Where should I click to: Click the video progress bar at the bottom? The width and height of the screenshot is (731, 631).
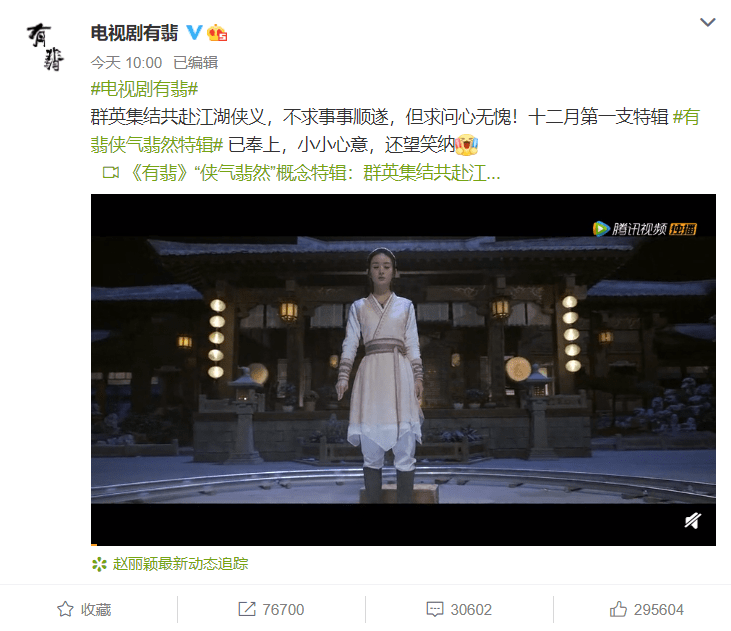[x=403, y=544]
